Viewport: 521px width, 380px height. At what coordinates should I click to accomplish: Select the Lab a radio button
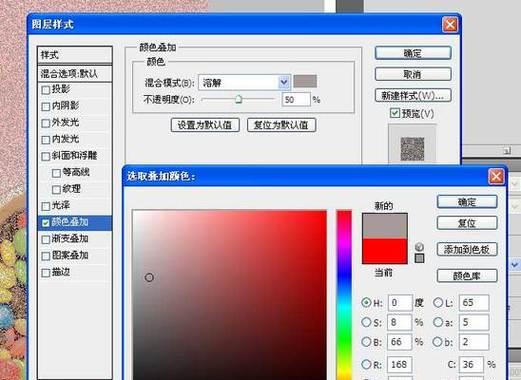[438, 322]
